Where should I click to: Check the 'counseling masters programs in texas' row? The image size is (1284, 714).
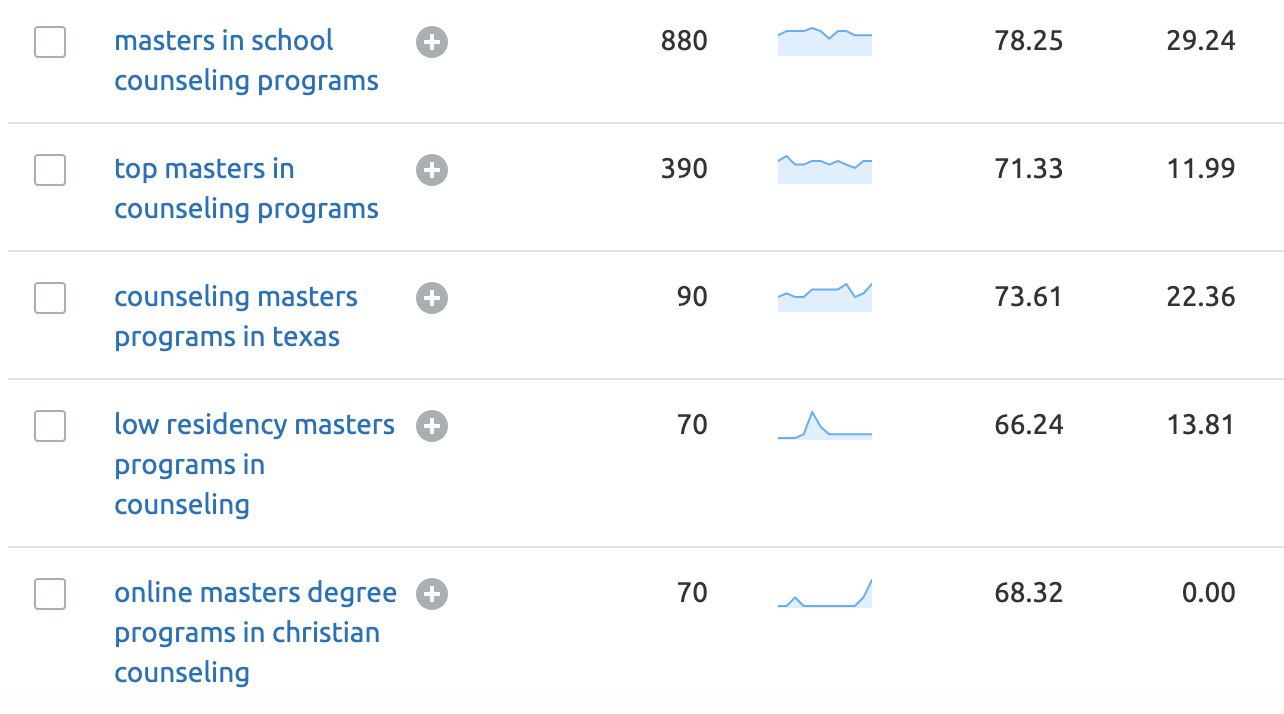pos(50,298)
